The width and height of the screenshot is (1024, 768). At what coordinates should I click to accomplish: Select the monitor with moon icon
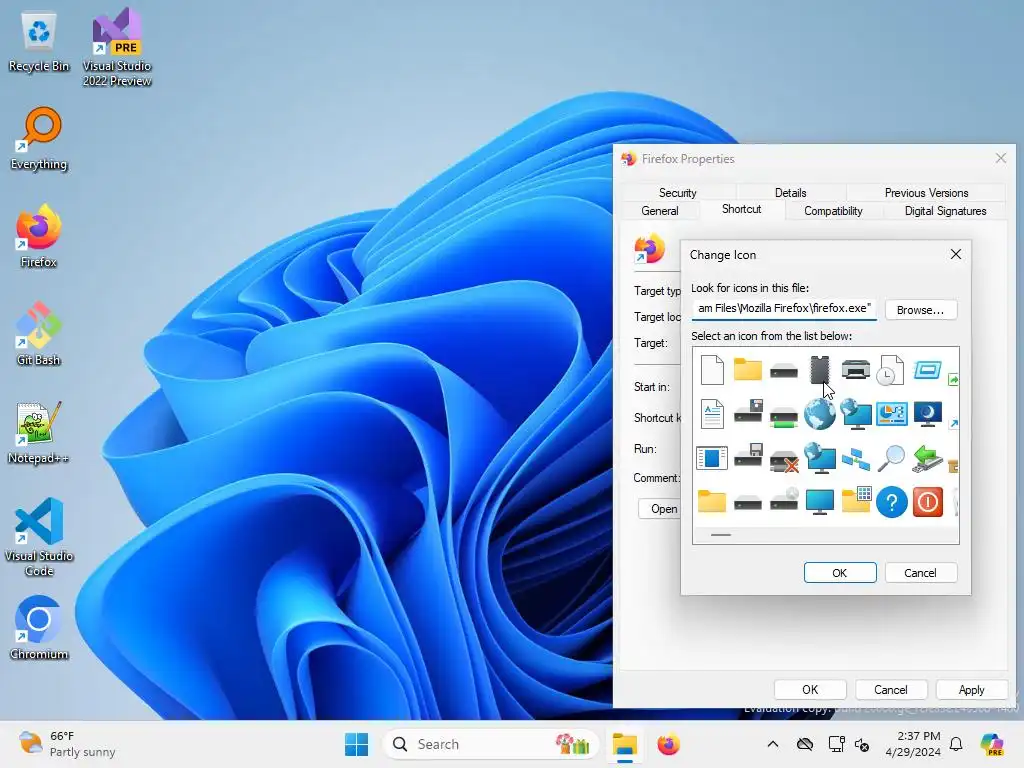[x=927, y=414]
